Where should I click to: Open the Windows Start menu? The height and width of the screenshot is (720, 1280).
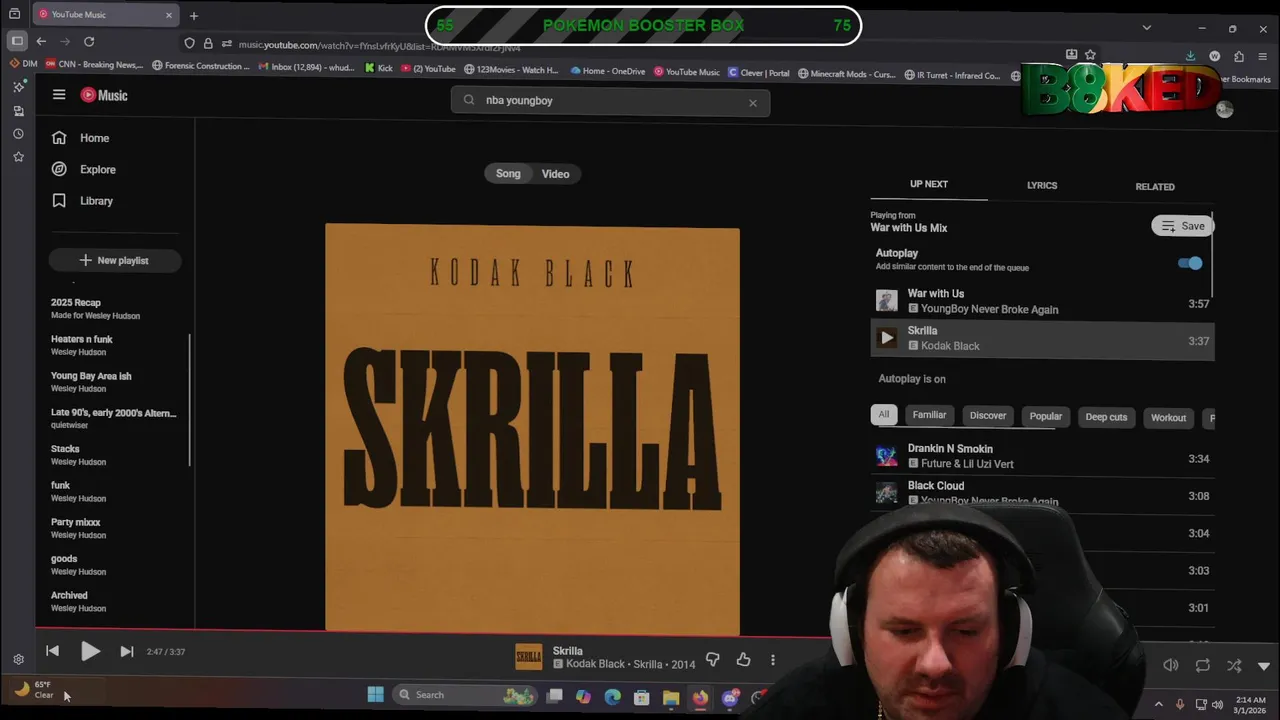pos(376,695)
